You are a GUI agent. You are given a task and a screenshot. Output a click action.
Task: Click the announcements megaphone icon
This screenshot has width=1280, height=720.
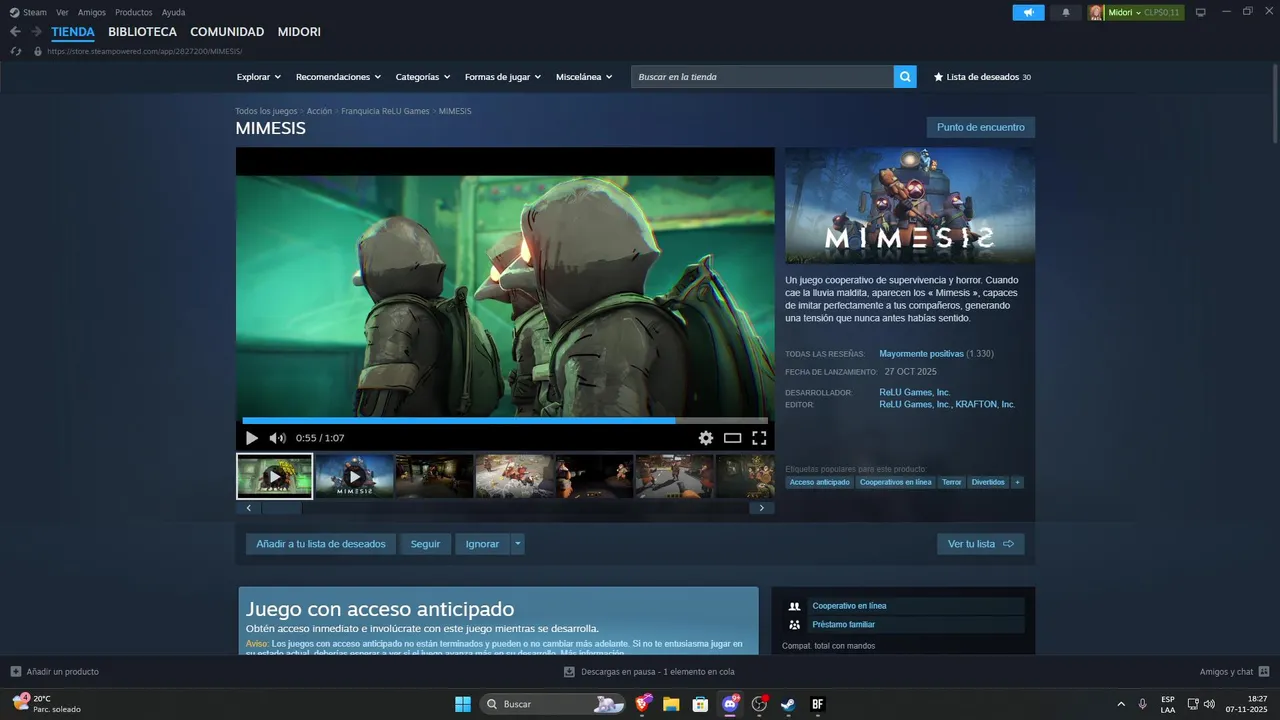[1028, 13]
